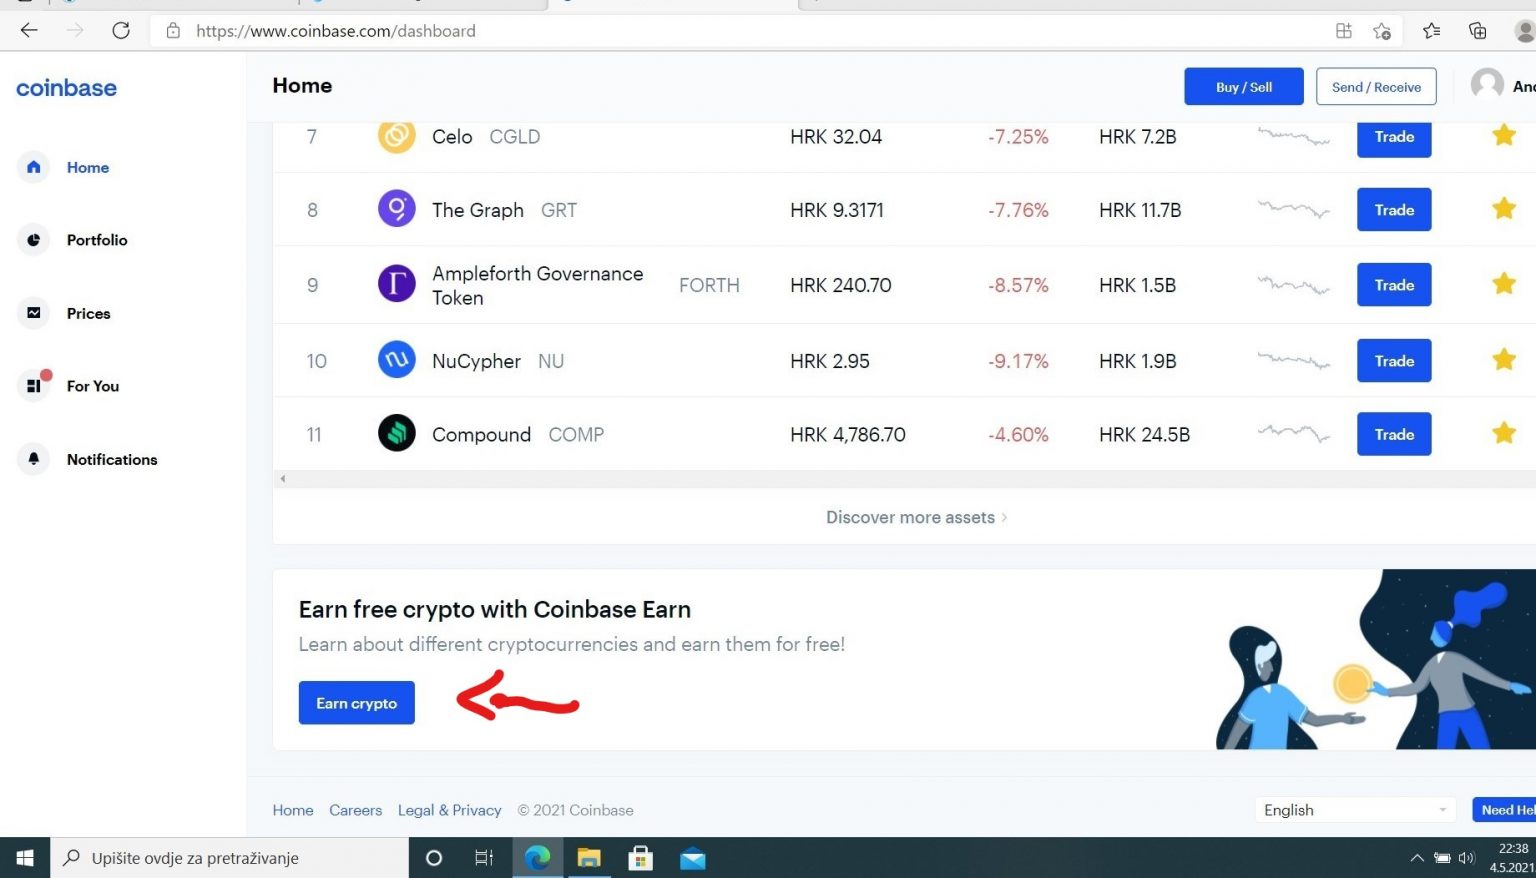Open Cortana from the taskbar
Viewport: 1536px width, 878px height.
434,858
